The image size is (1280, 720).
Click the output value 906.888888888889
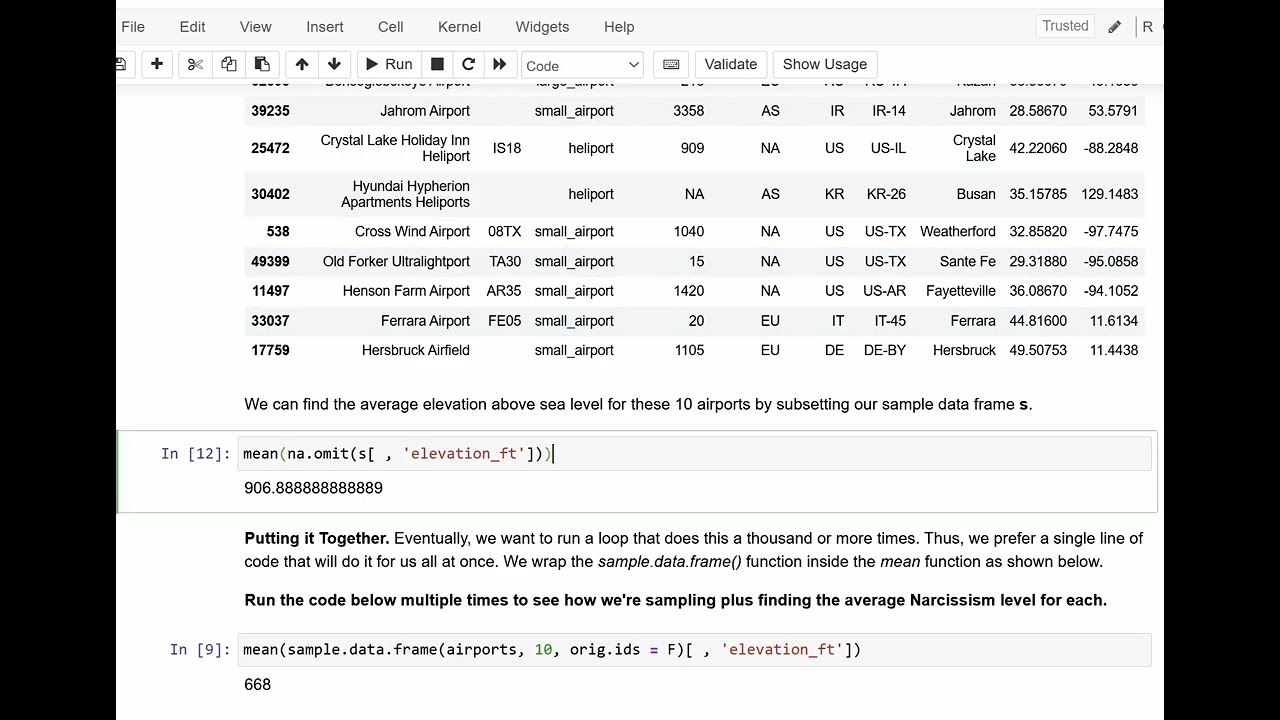pos(313,488)
